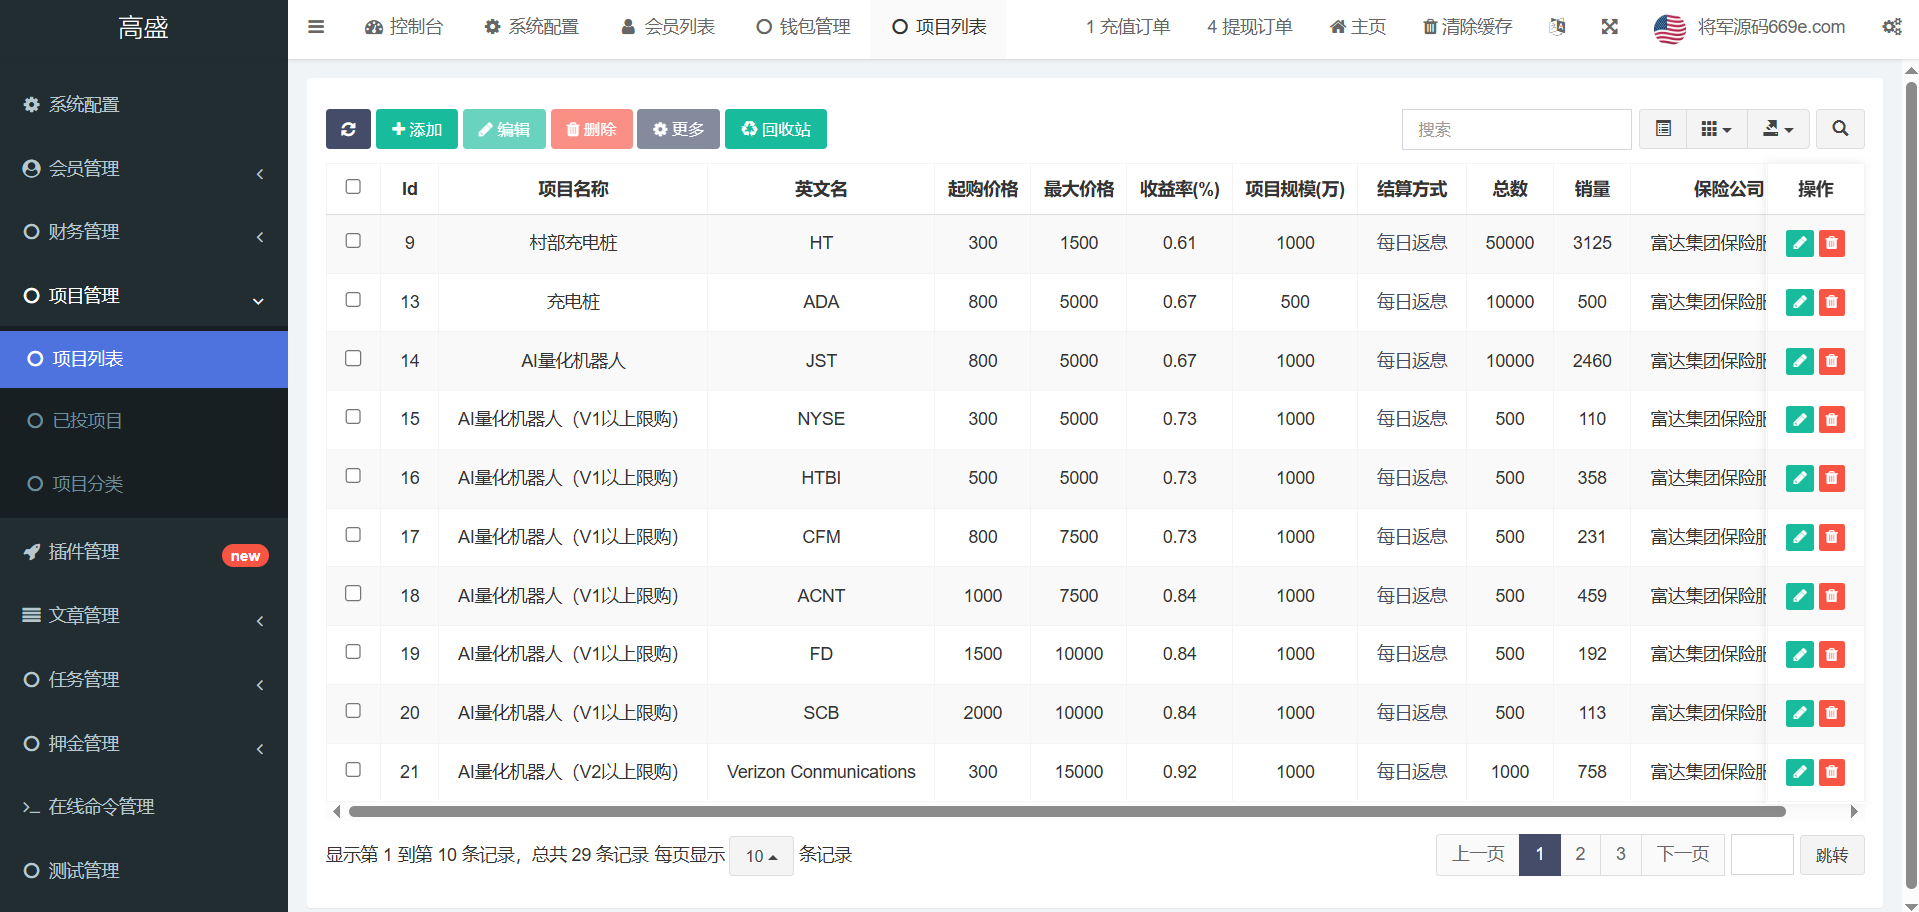This screenshot has width=1919, height=912.
Task: Click the magnifier search icon button
Action: pos(1839,129)
